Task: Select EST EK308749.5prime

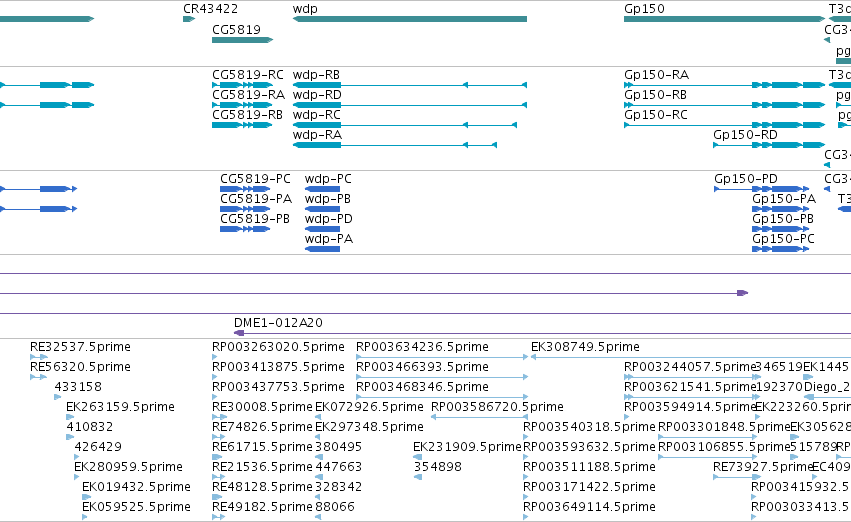Action: 585,347
